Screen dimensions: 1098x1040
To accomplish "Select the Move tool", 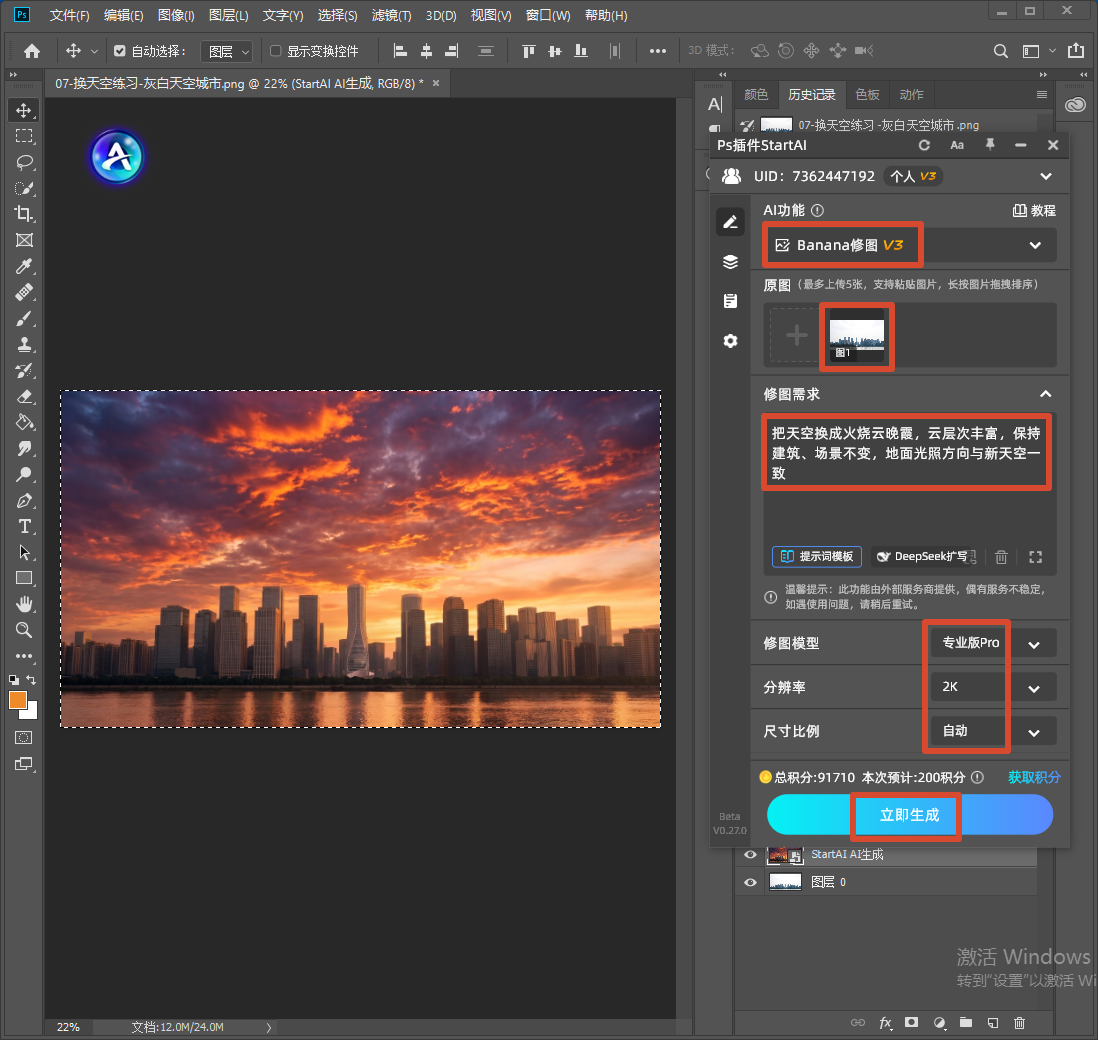I will coord(24,111).
